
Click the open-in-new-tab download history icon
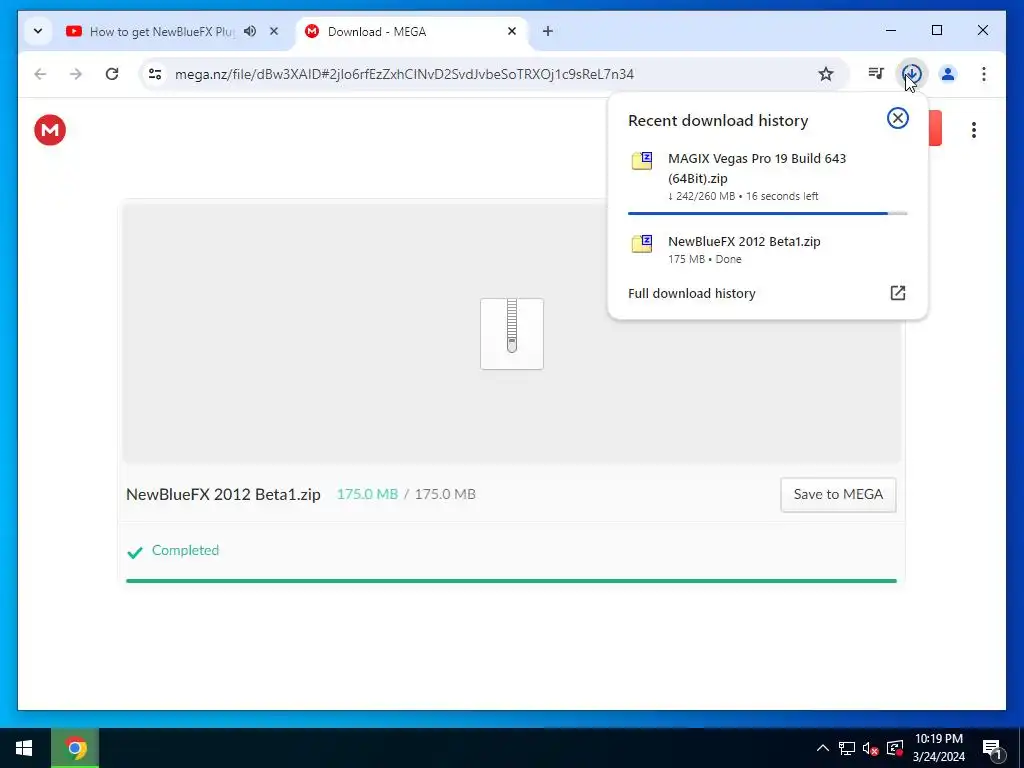pyautogui.click(x=897, y=293)
